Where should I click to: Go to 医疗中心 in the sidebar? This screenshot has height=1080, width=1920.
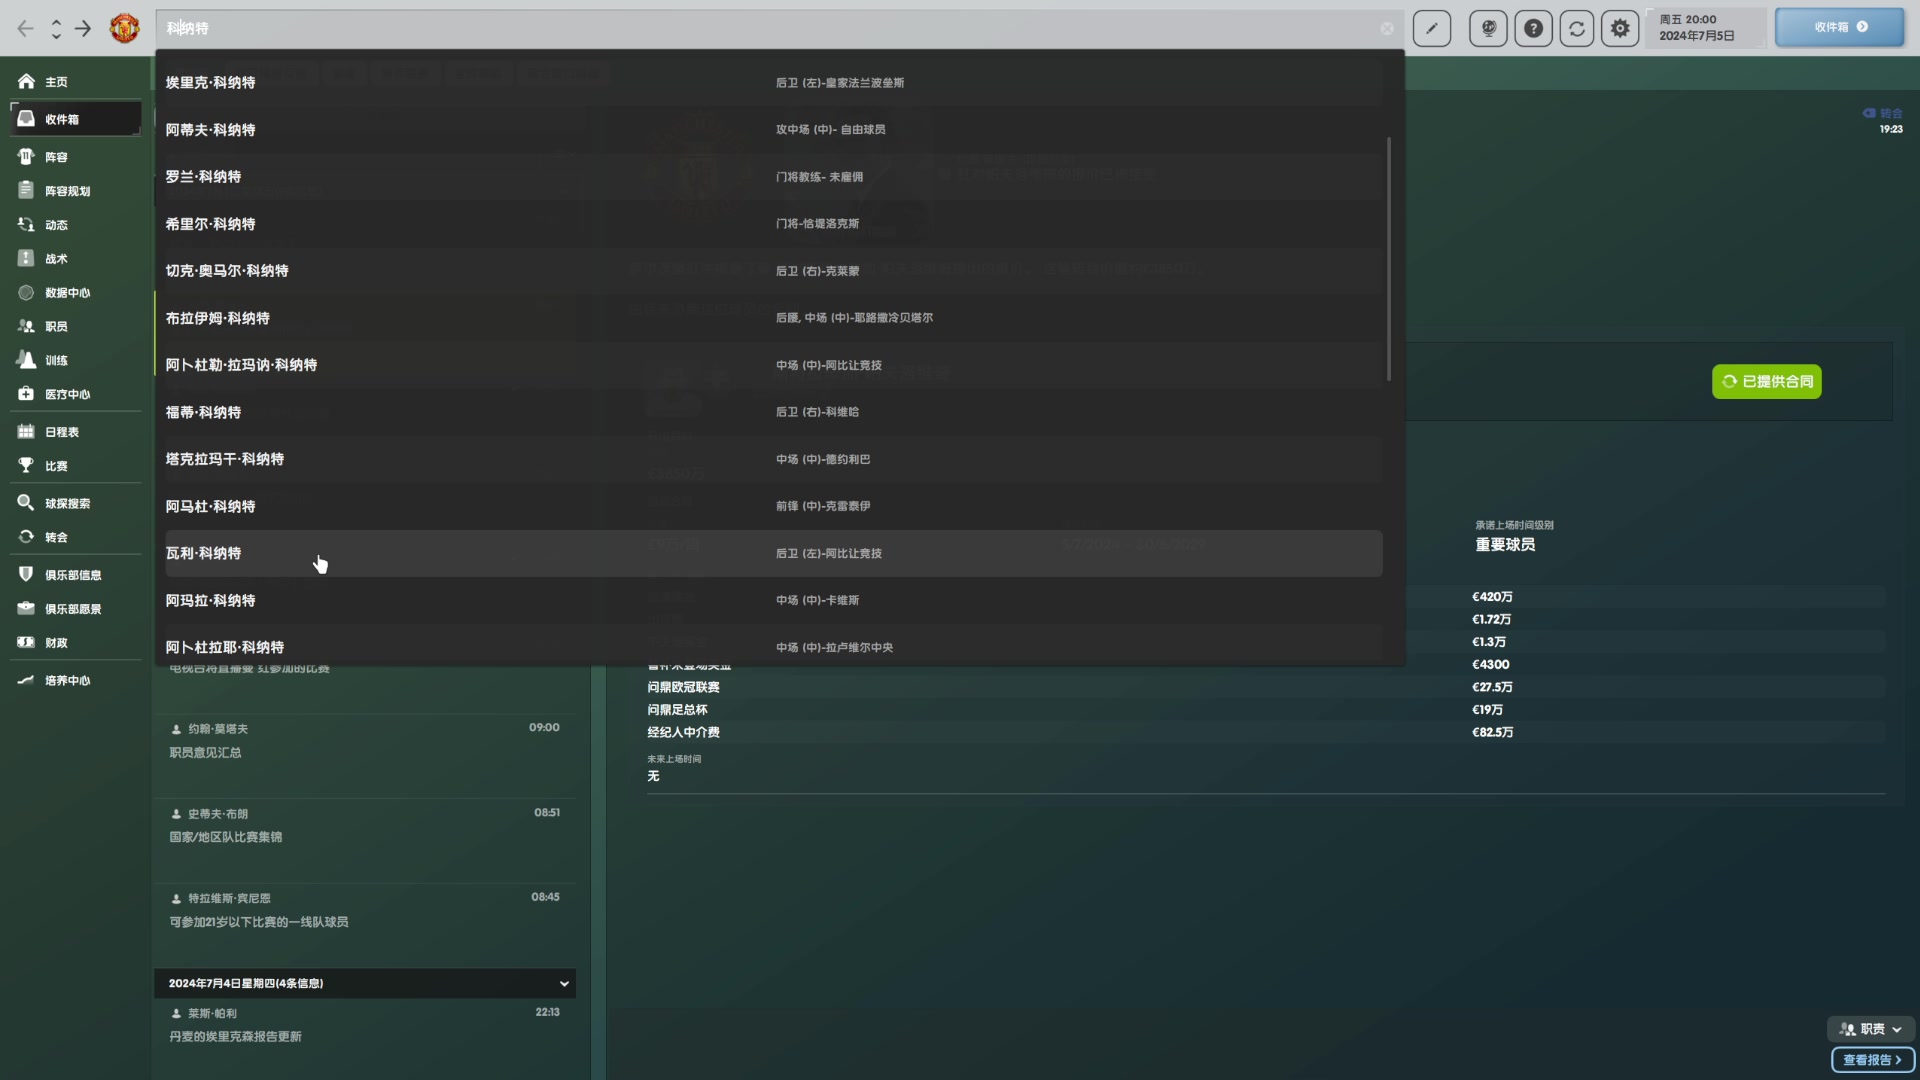click(67, 394)
